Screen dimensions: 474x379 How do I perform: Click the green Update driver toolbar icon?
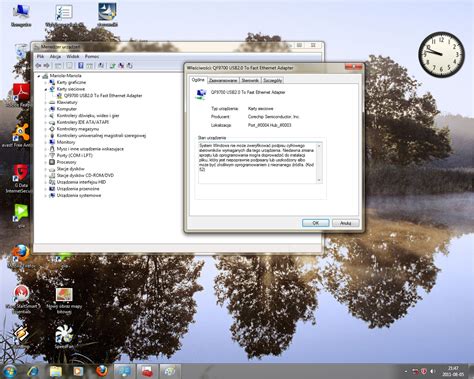113,66
